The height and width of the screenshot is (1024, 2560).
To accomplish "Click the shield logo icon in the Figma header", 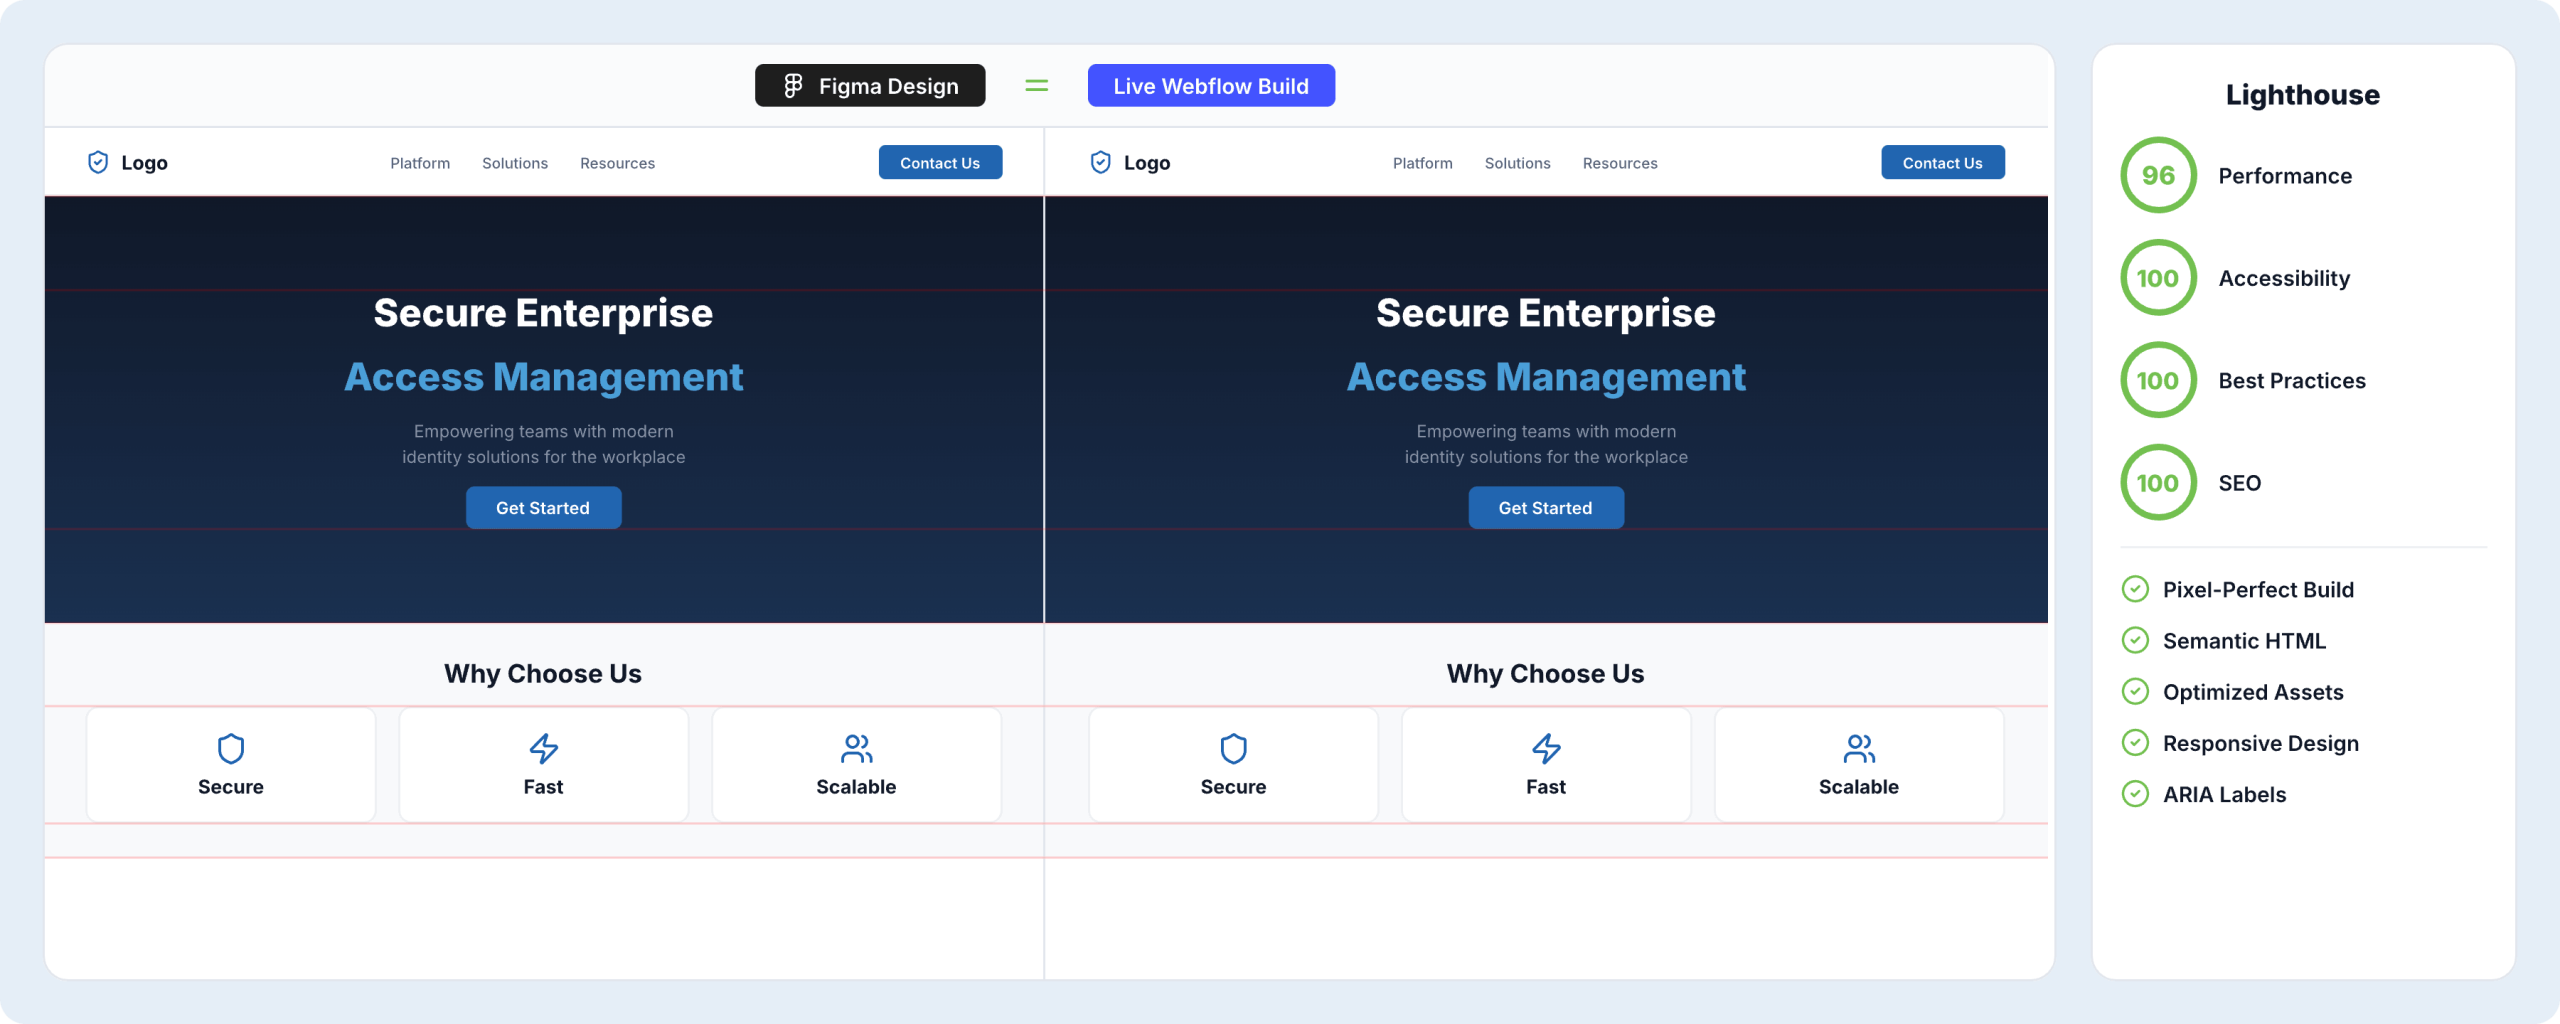I will point(97,161).
